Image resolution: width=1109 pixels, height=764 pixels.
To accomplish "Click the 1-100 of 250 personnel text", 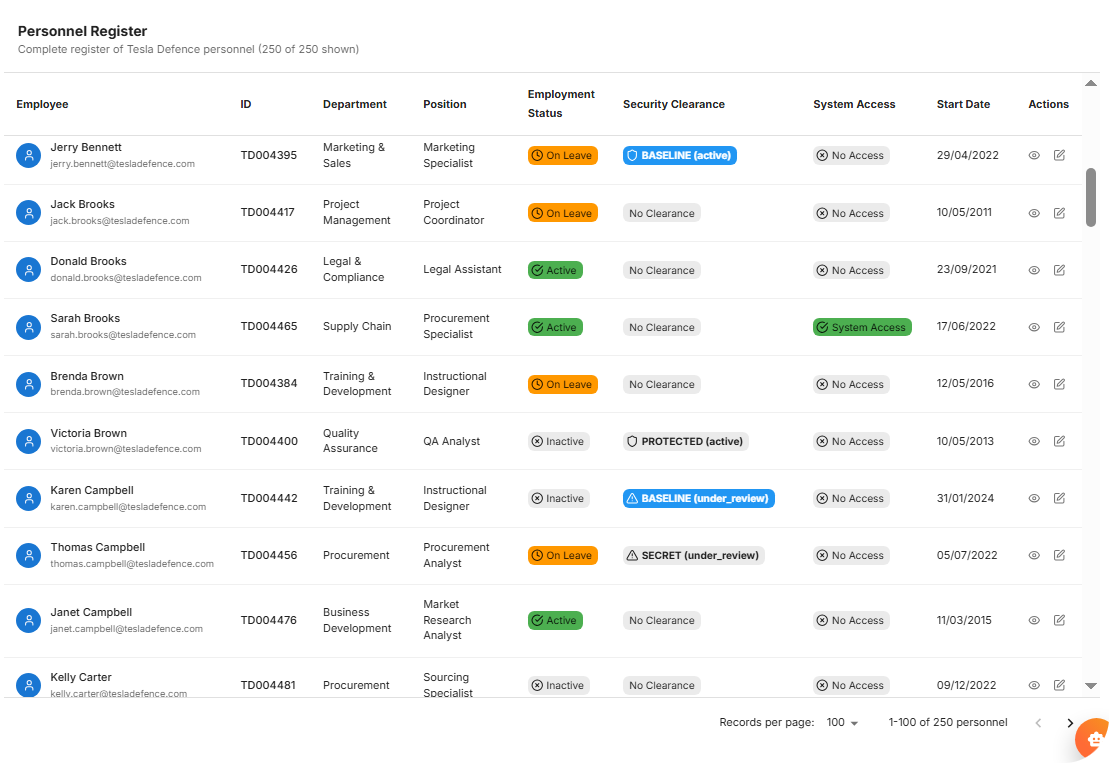I will [x=948, y=723].
